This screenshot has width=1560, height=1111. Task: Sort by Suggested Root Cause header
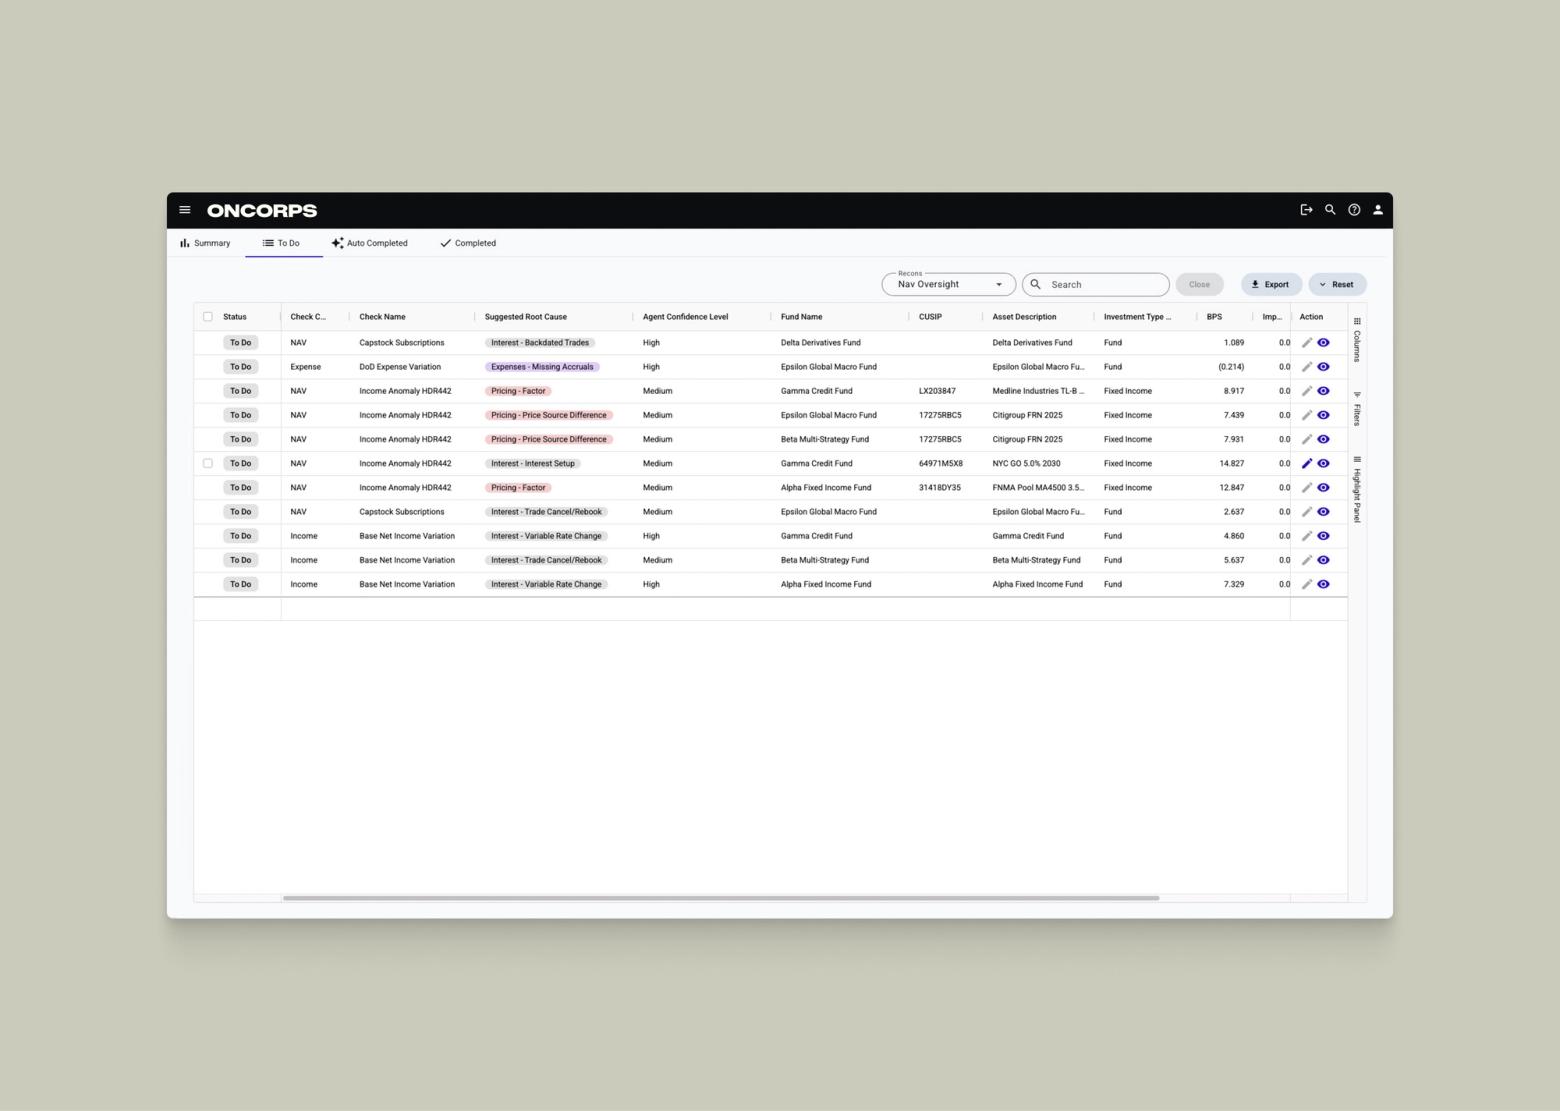click(526, 317)
